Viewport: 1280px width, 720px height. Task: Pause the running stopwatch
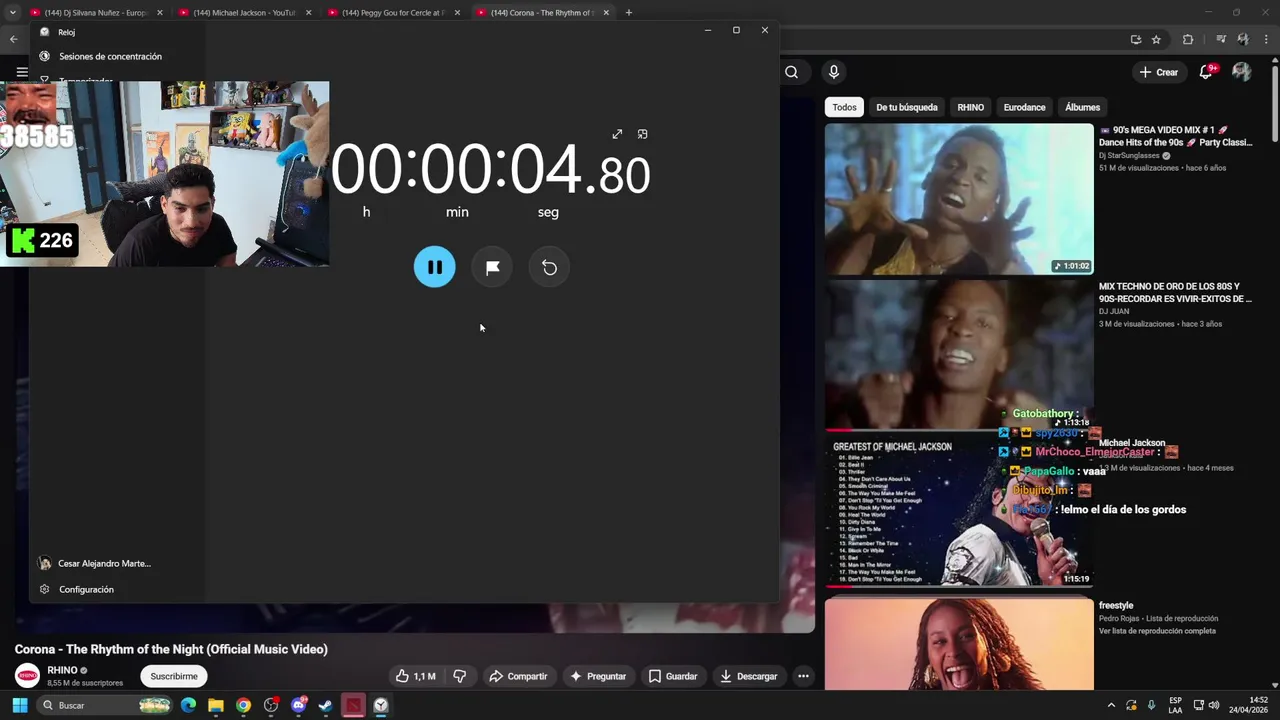(x=434, y=267)
